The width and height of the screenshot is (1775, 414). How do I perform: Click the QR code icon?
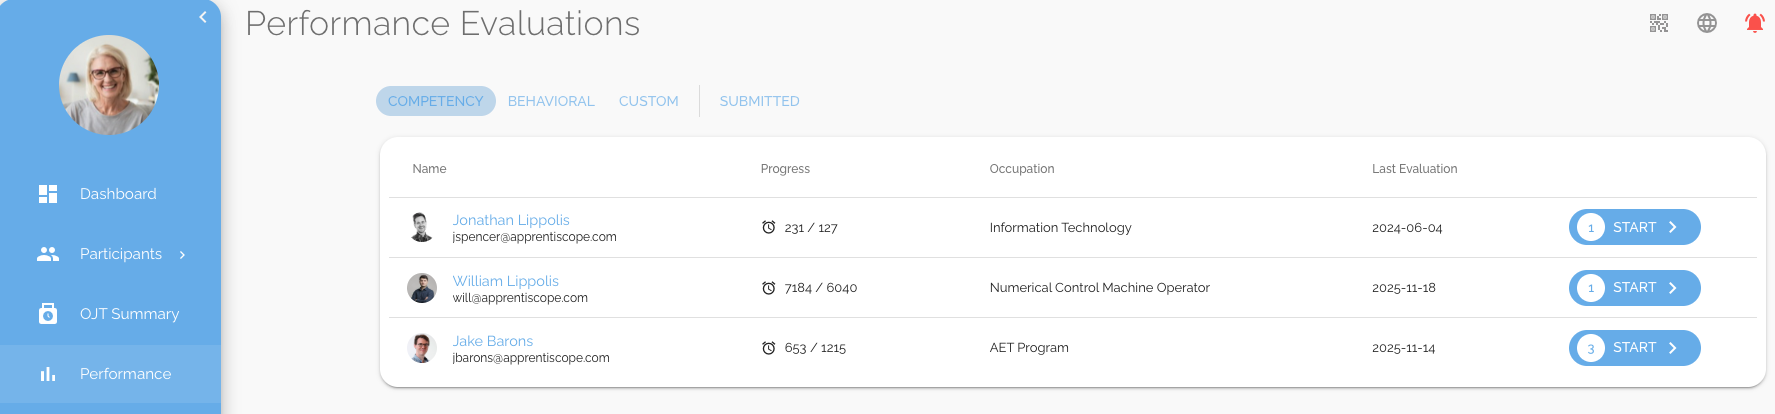[x=1658, y=23]
